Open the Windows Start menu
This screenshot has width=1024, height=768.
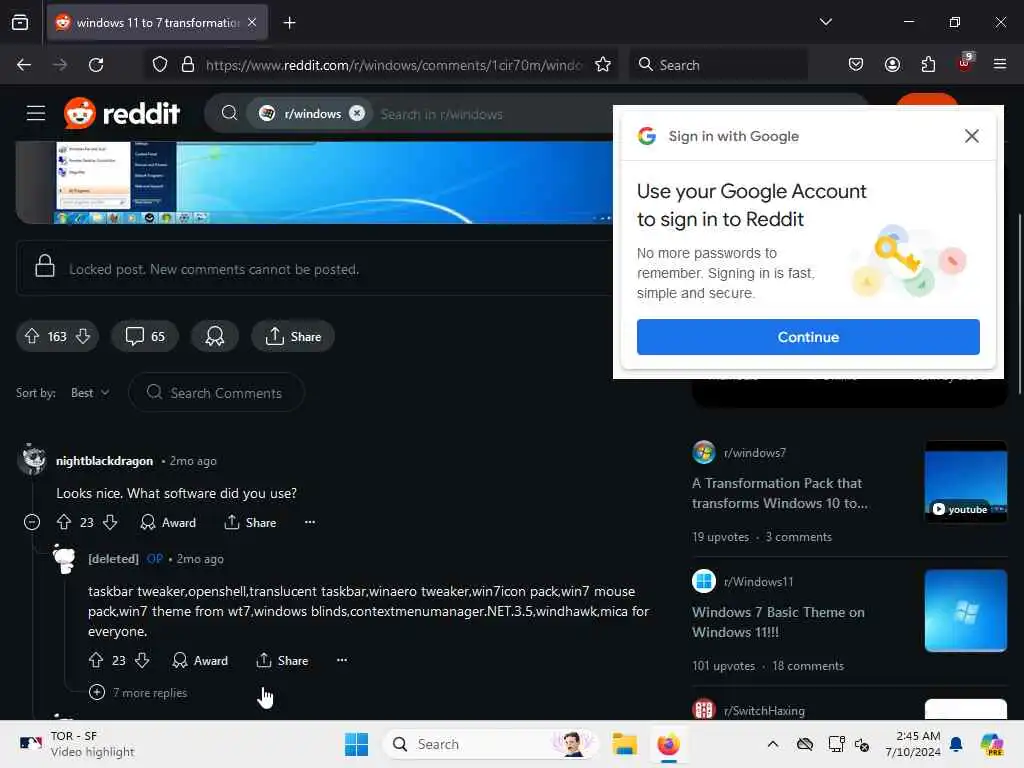pyautogui.click(x=357, y=744)
